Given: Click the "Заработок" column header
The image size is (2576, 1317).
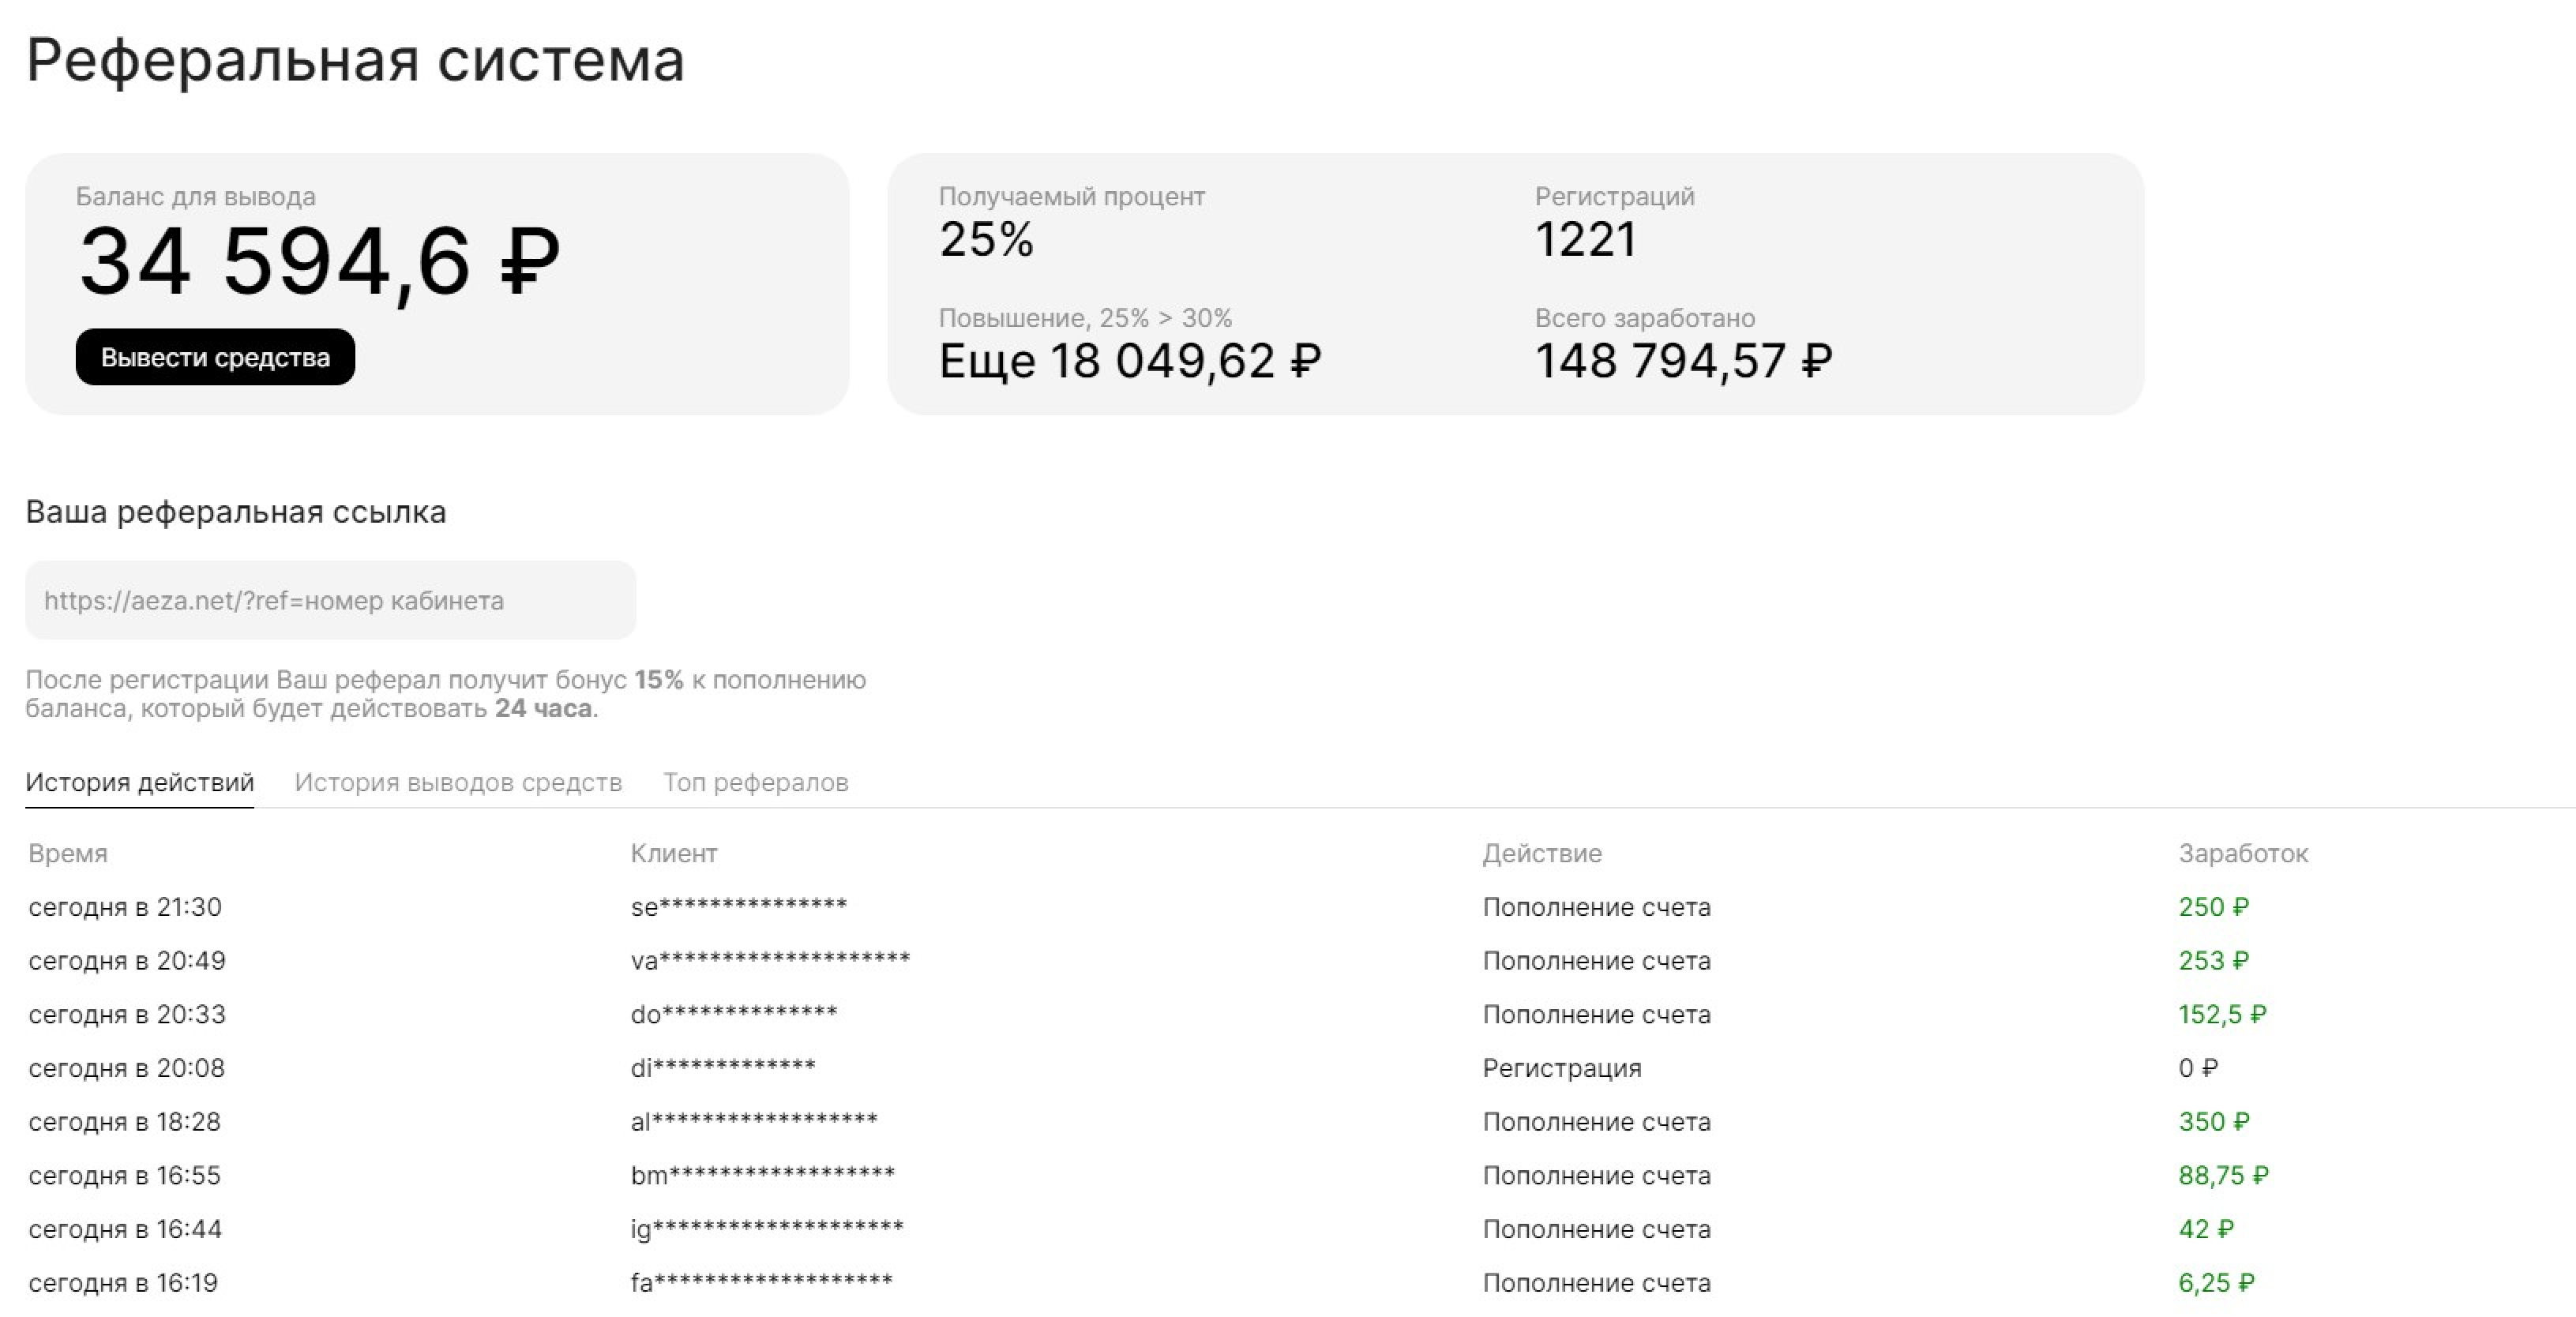Looking at the screenshot, I should 2243,853.
